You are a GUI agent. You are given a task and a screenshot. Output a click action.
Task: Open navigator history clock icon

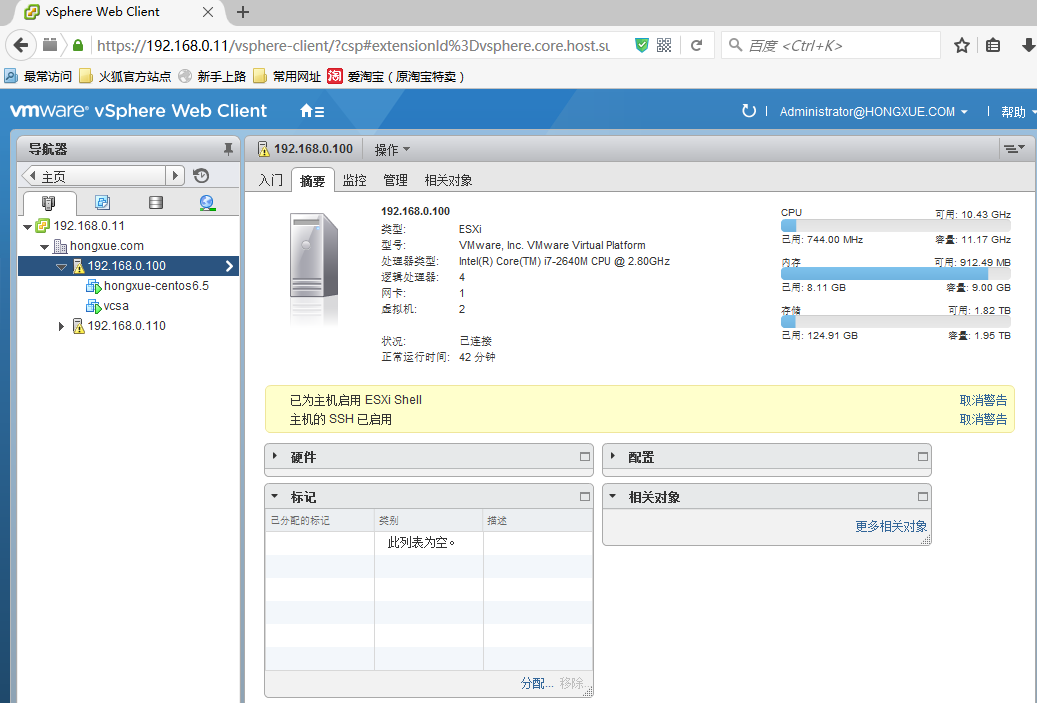click(201, 175)
